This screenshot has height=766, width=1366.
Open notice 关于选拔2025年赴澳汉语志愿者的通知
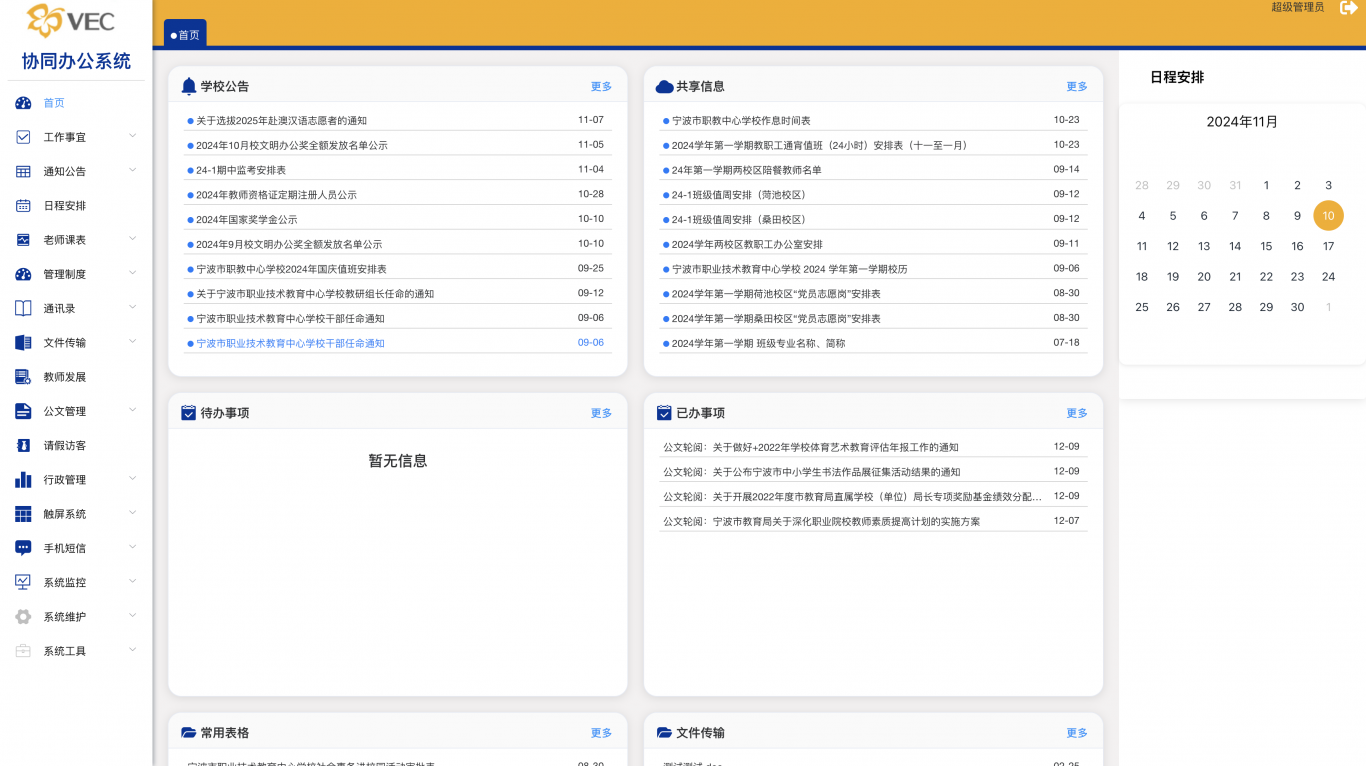point(281,121)
